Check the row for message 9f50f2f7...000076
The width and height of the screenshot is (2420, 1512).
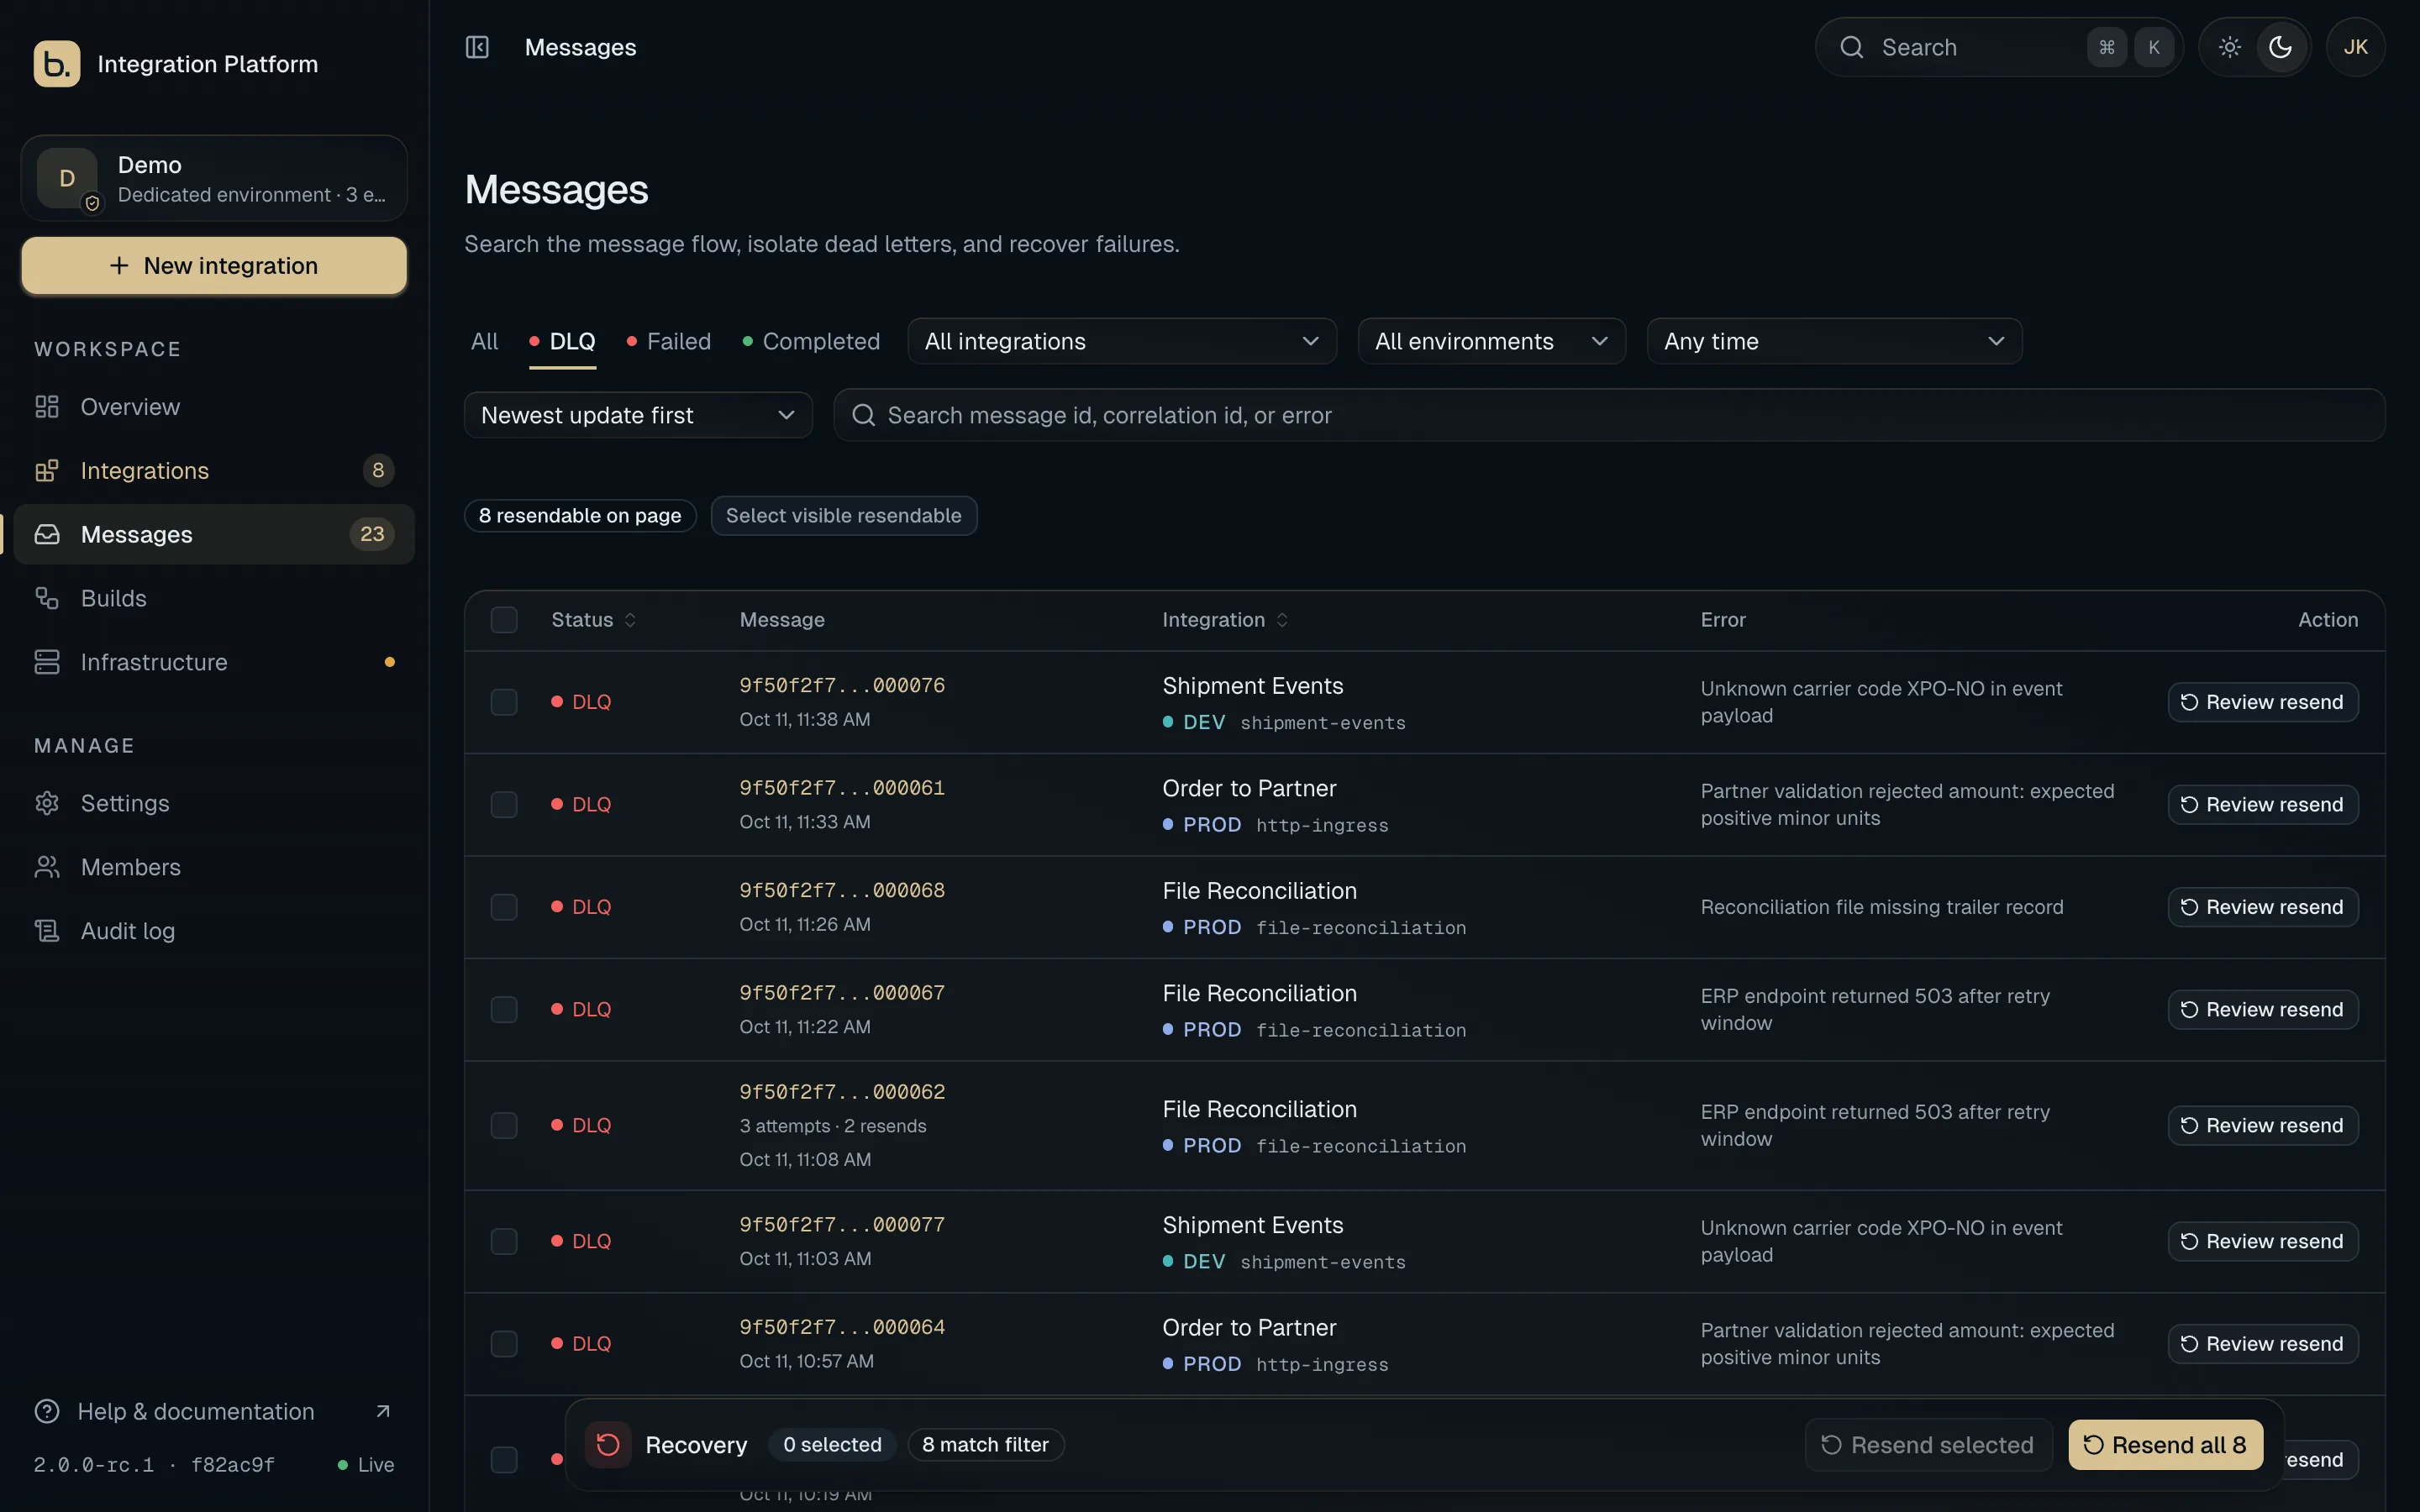[504, 702]
